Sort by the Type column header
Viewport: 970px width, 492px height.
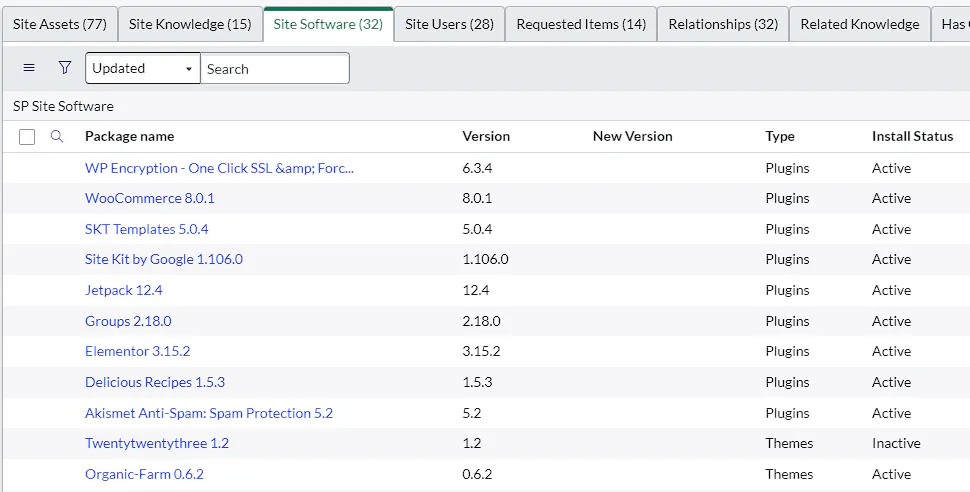point(779,137)
